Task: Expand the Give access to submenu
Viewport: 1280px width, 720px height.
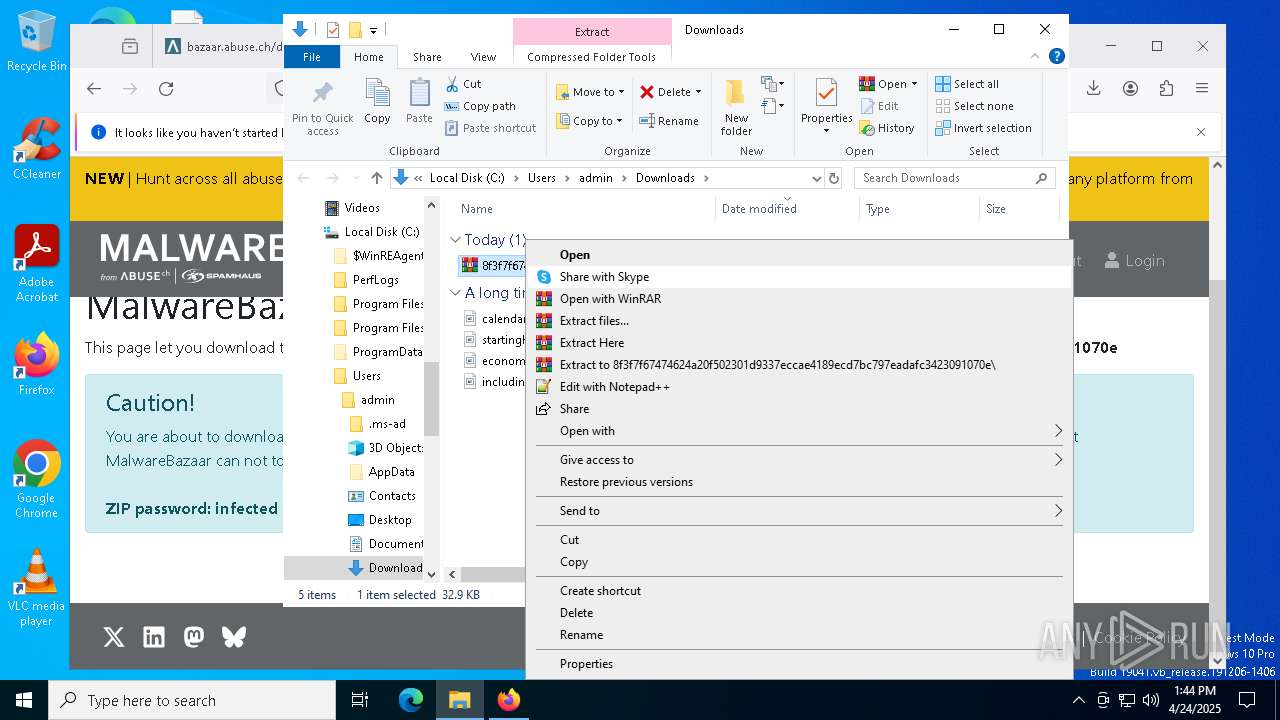Action: pos(800,460)
